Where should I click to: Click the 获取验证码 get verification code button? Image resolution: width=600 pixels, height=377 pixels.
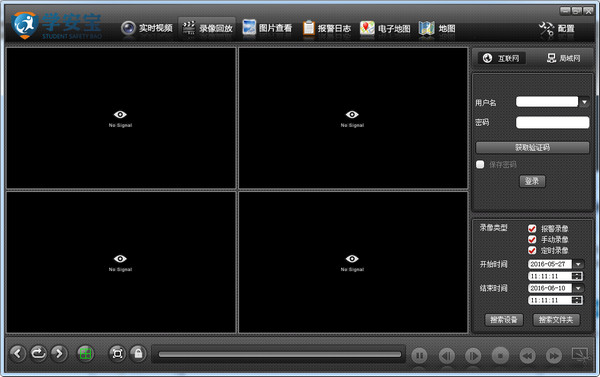(x=532, y=147)
